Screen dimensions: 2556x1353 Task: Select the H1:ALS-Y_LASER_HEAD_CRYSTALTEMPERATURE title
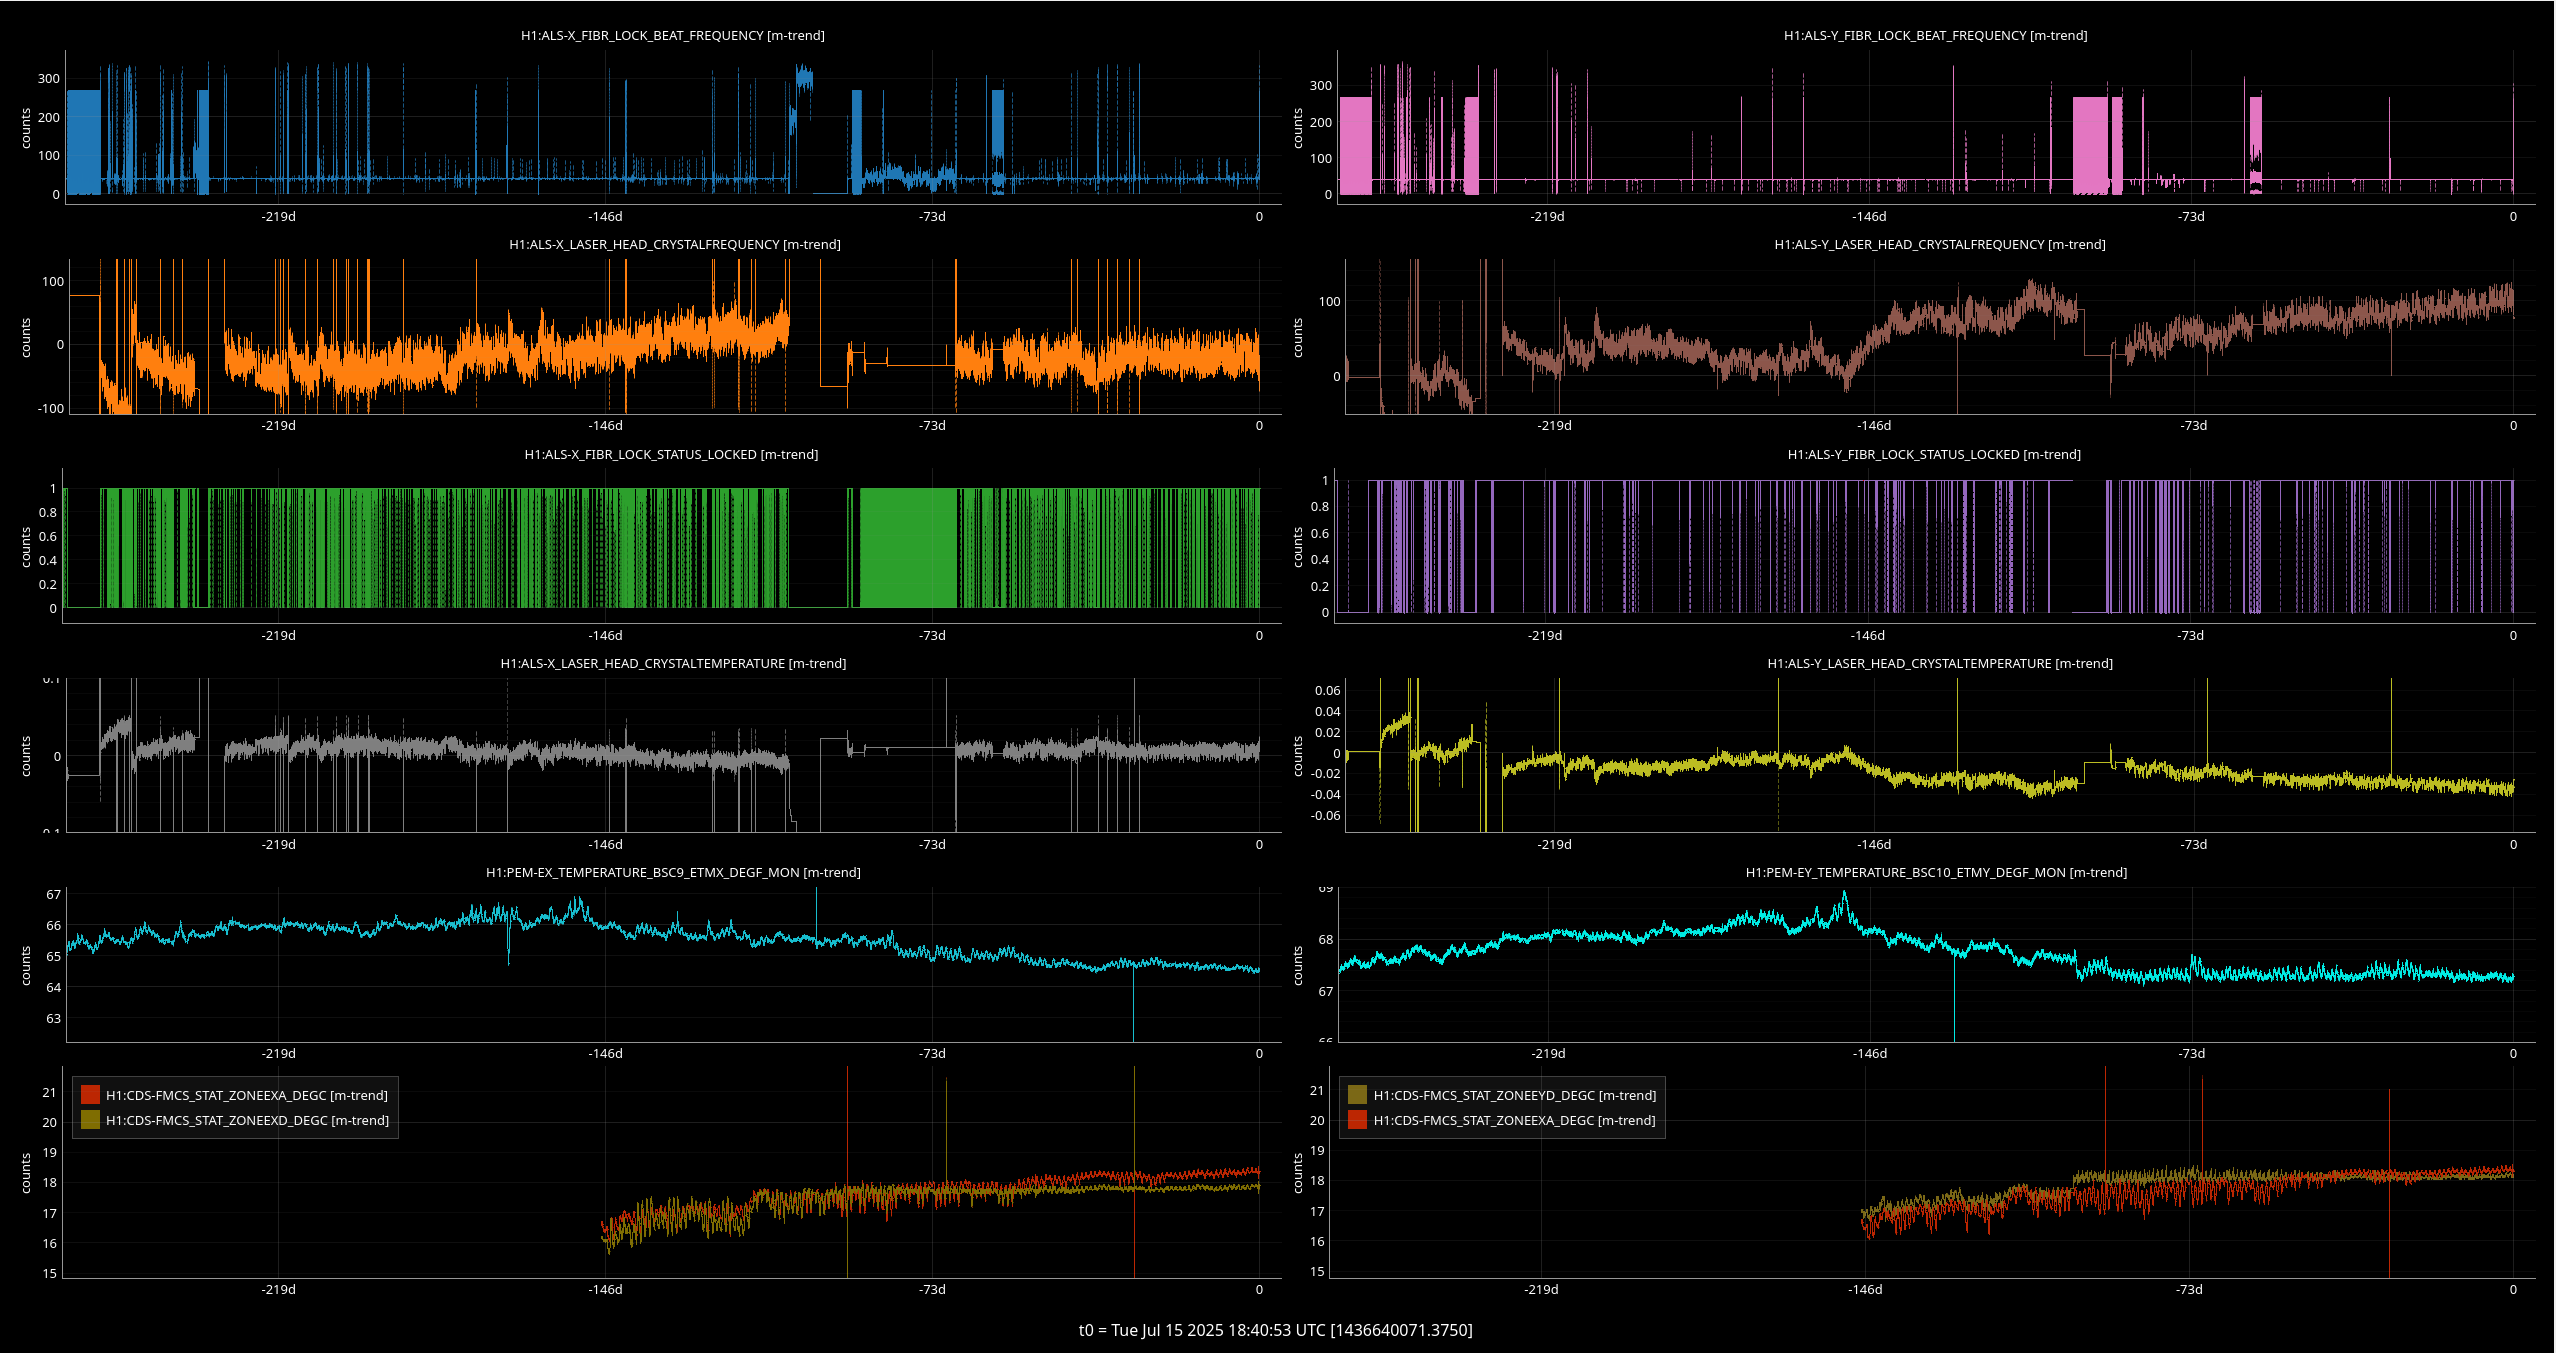(1939, 663)
